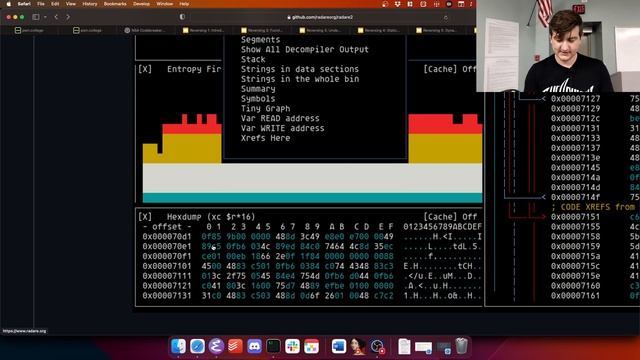This screenshot has width=640, height=360.
Task: Open Terminal from the dock
Action: 273,347
